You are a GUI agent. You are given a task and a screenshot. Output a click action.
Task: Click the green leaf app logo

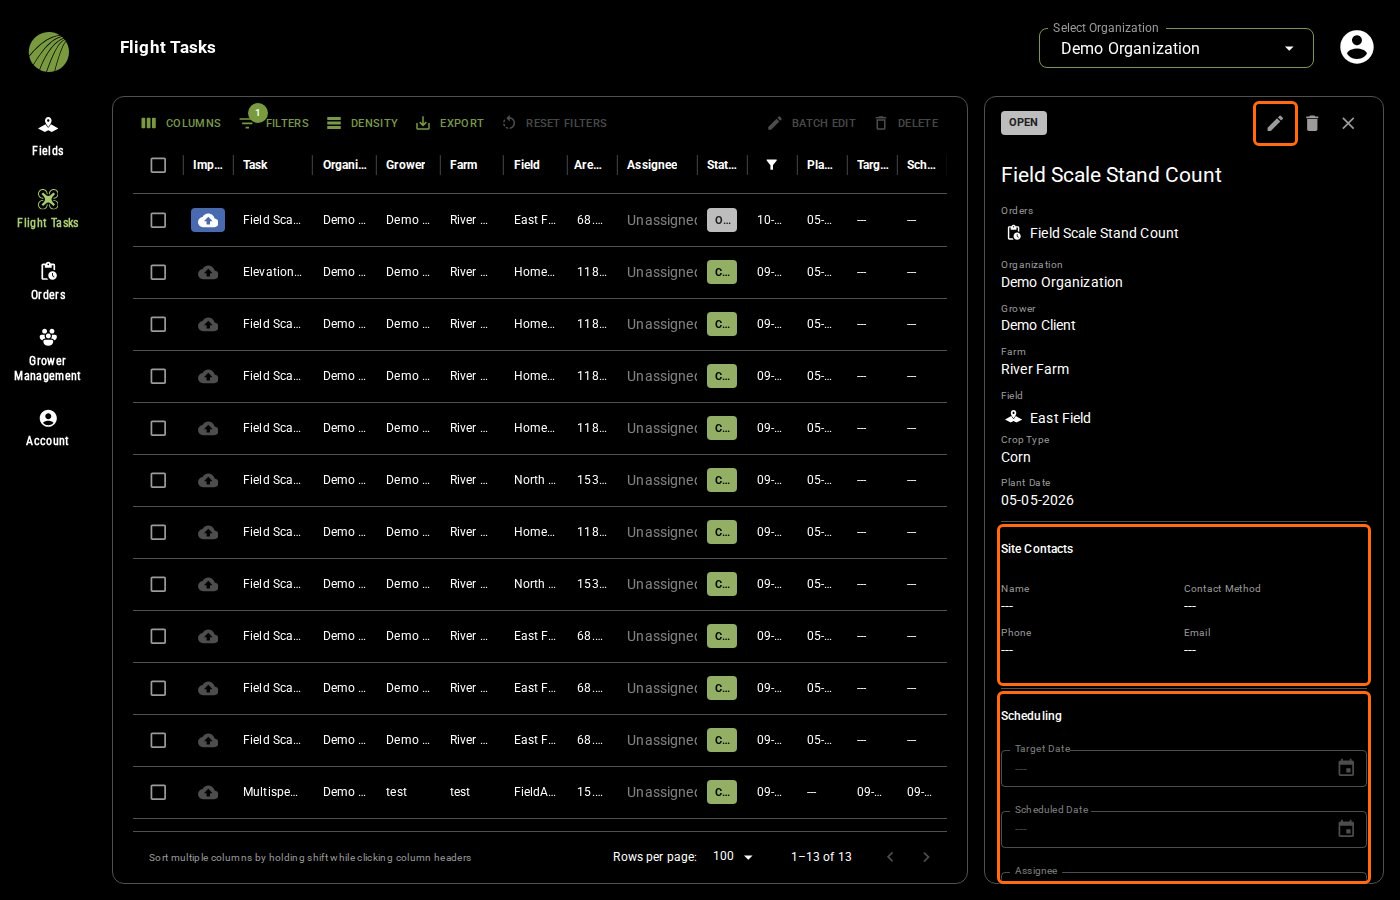[x=49, y=52]
